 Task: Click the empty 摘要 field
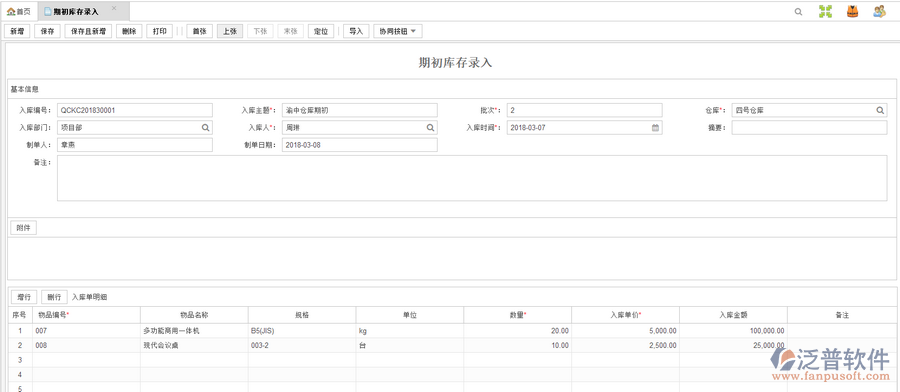pos(809,128)
